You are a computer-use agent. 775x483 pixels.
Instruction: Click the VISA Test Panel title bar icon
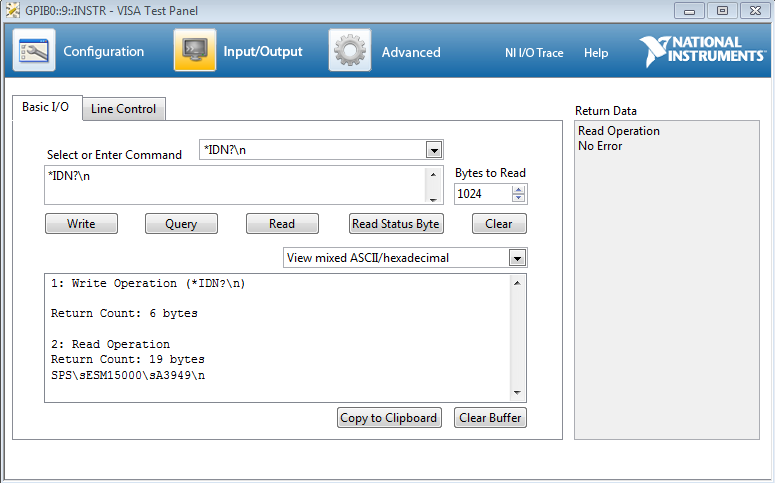tap(13, 10)
